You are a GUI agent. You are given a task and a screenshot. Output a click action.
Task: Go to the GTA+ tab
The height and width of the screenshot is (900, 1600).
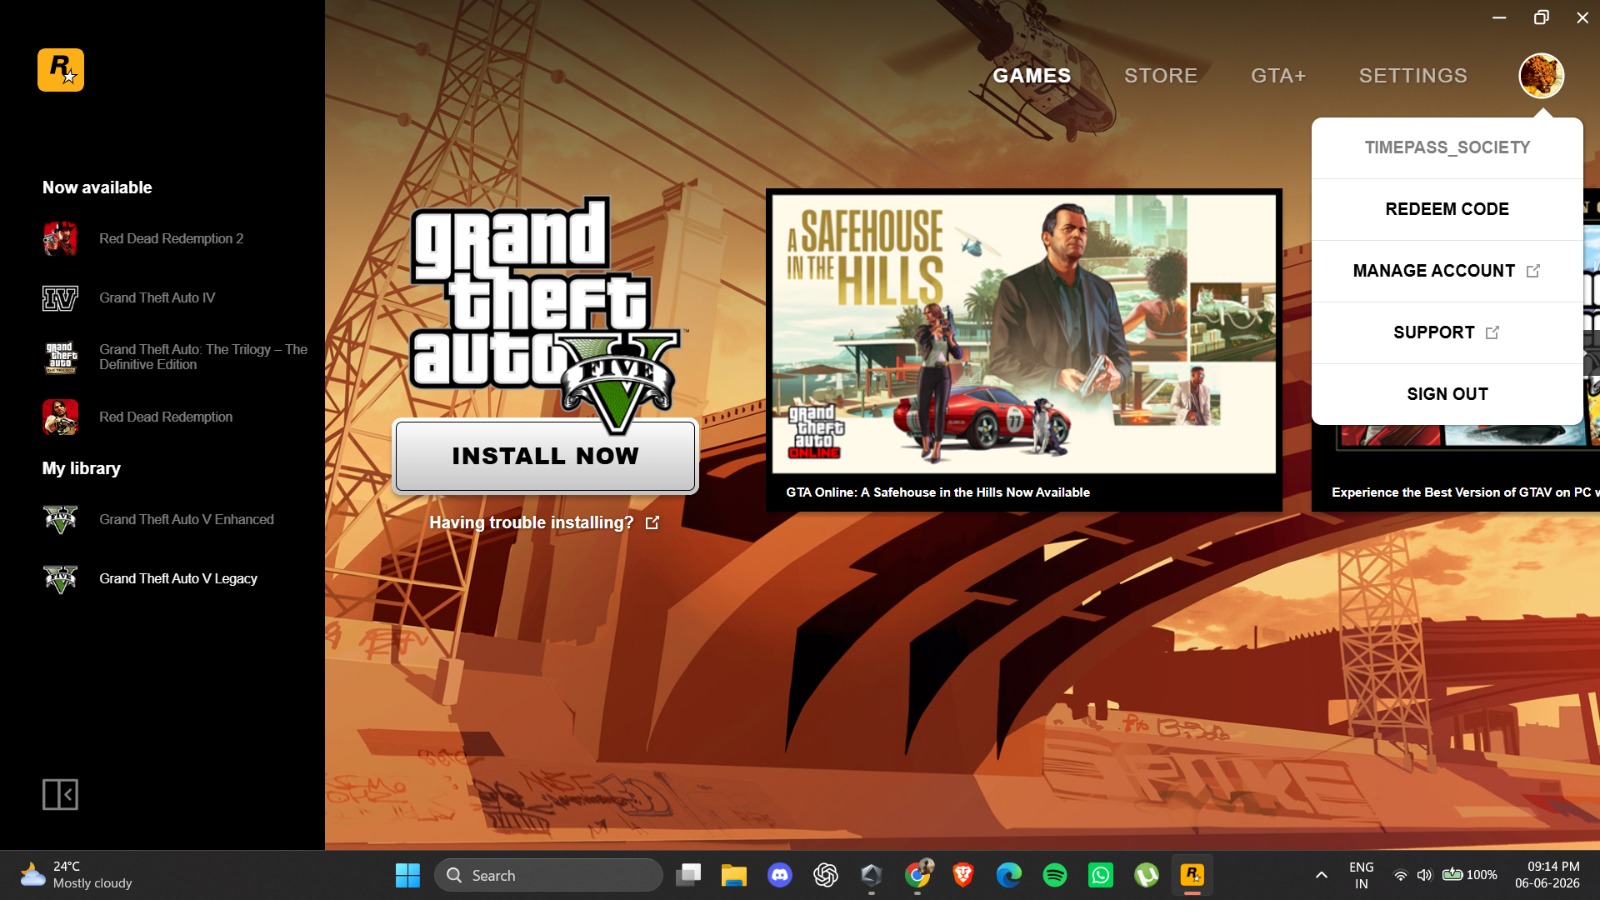tap(1278, 75)
